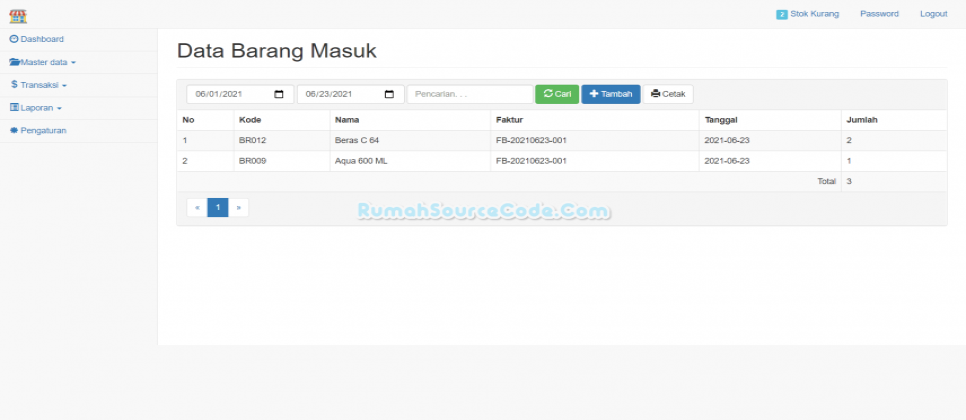This screenshot has width=966, height=420.
Task: Select the BR012 code cell
Action: (282, 140)
